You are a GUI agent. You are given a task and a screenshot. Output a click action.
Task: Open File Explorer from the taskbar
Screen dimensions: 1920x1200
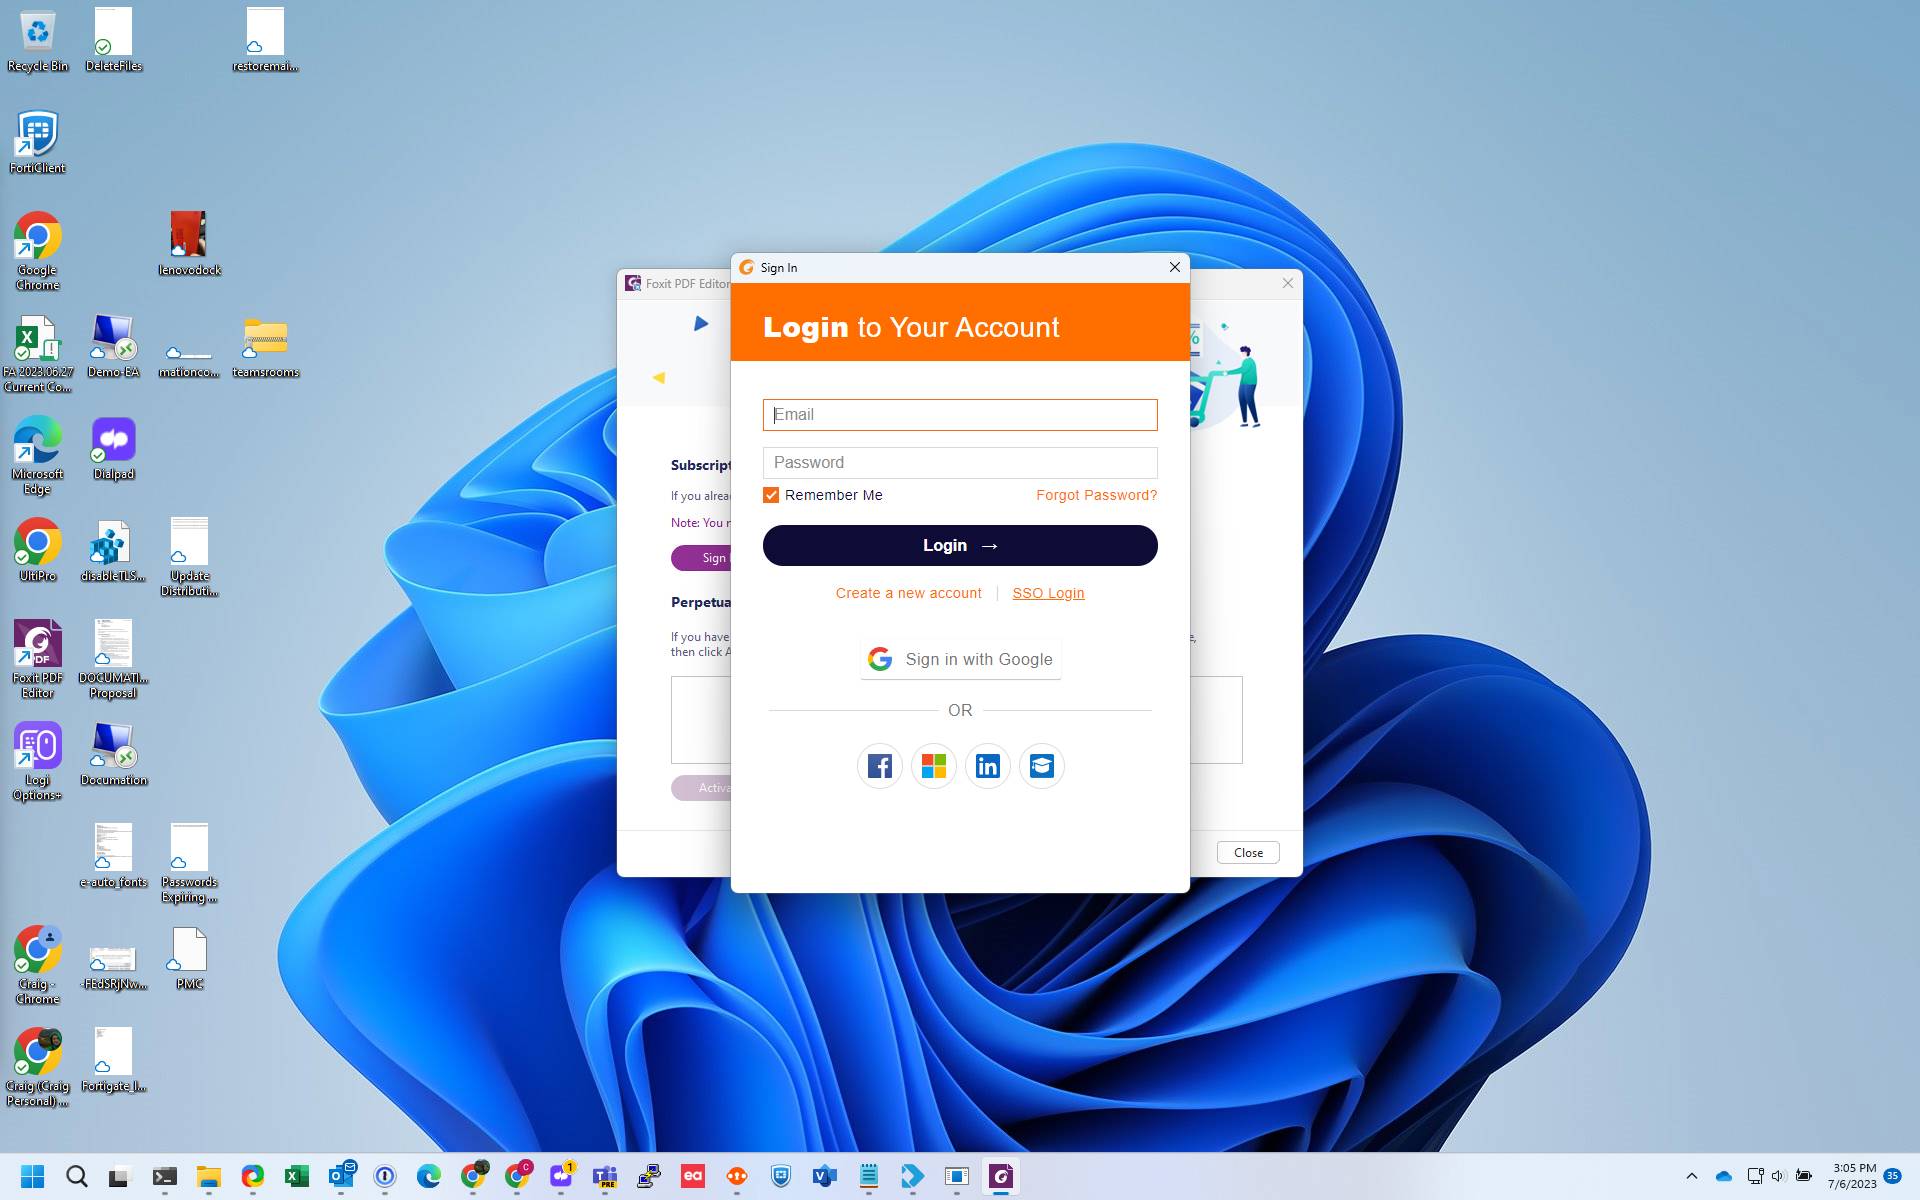pos(208,1177)
